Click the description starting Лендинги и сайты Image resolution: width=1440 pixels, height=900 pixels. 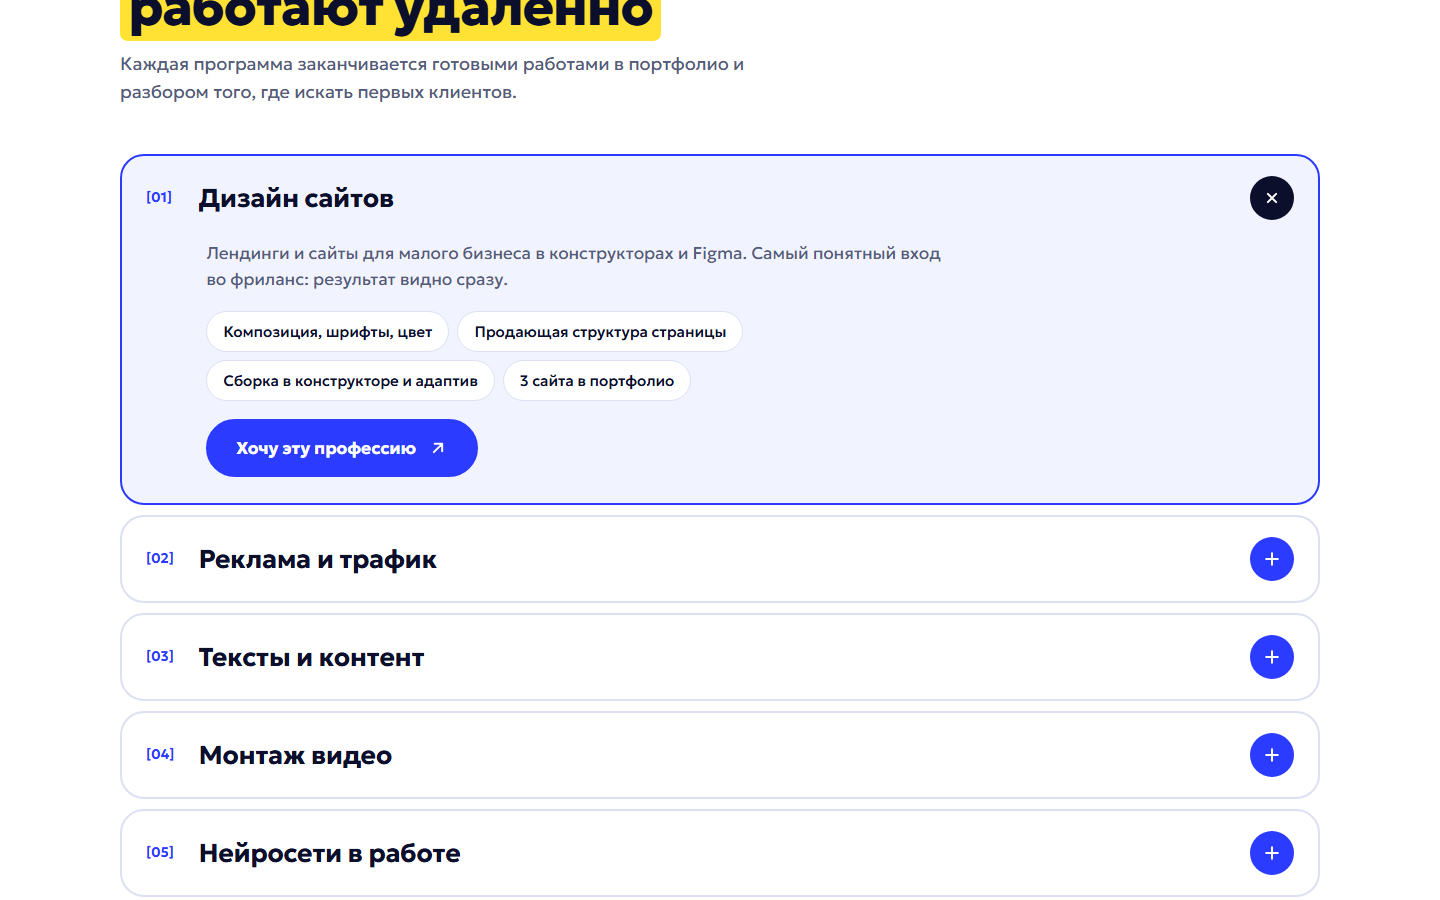pyautogui.click(x=573, y=266)
